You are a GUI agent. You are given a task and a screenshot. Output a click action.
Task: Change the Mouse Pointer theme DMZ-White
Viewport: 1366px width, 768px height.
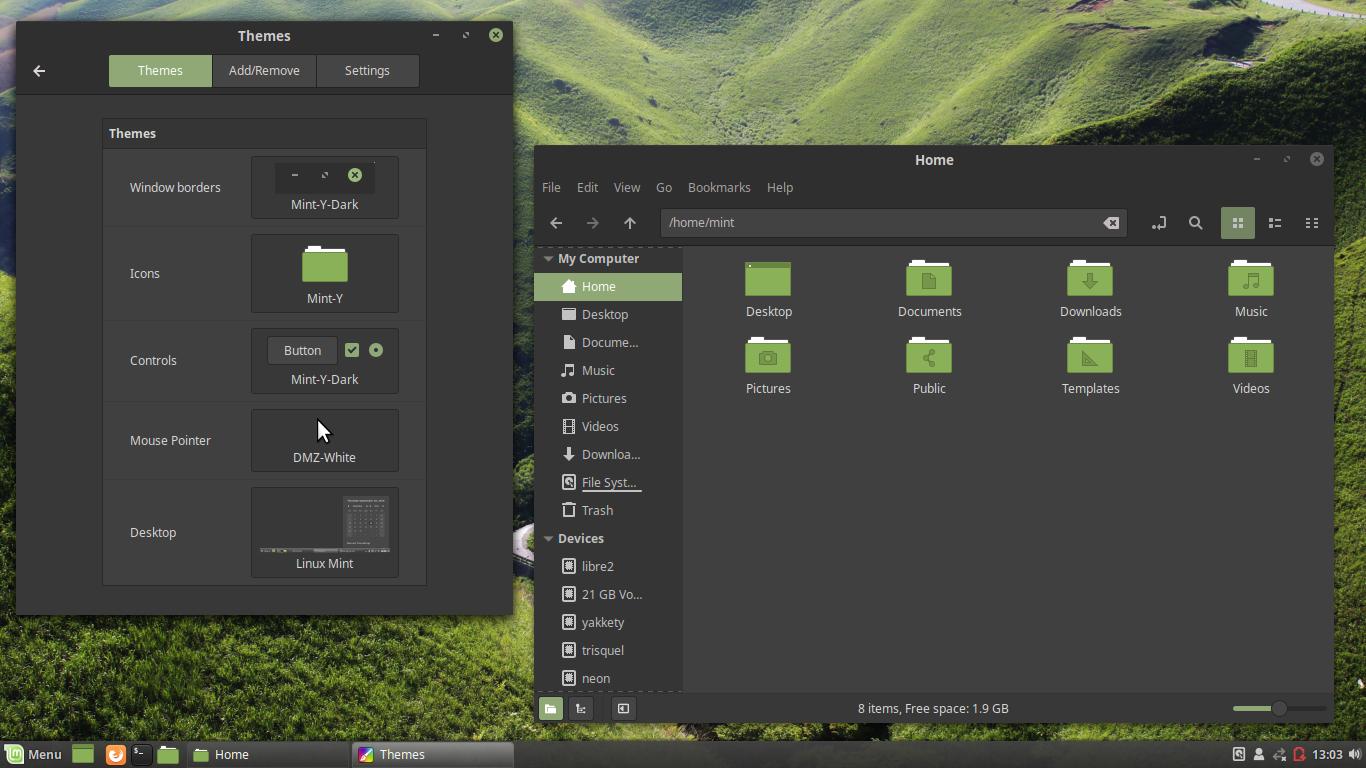(x=325, y=441)
